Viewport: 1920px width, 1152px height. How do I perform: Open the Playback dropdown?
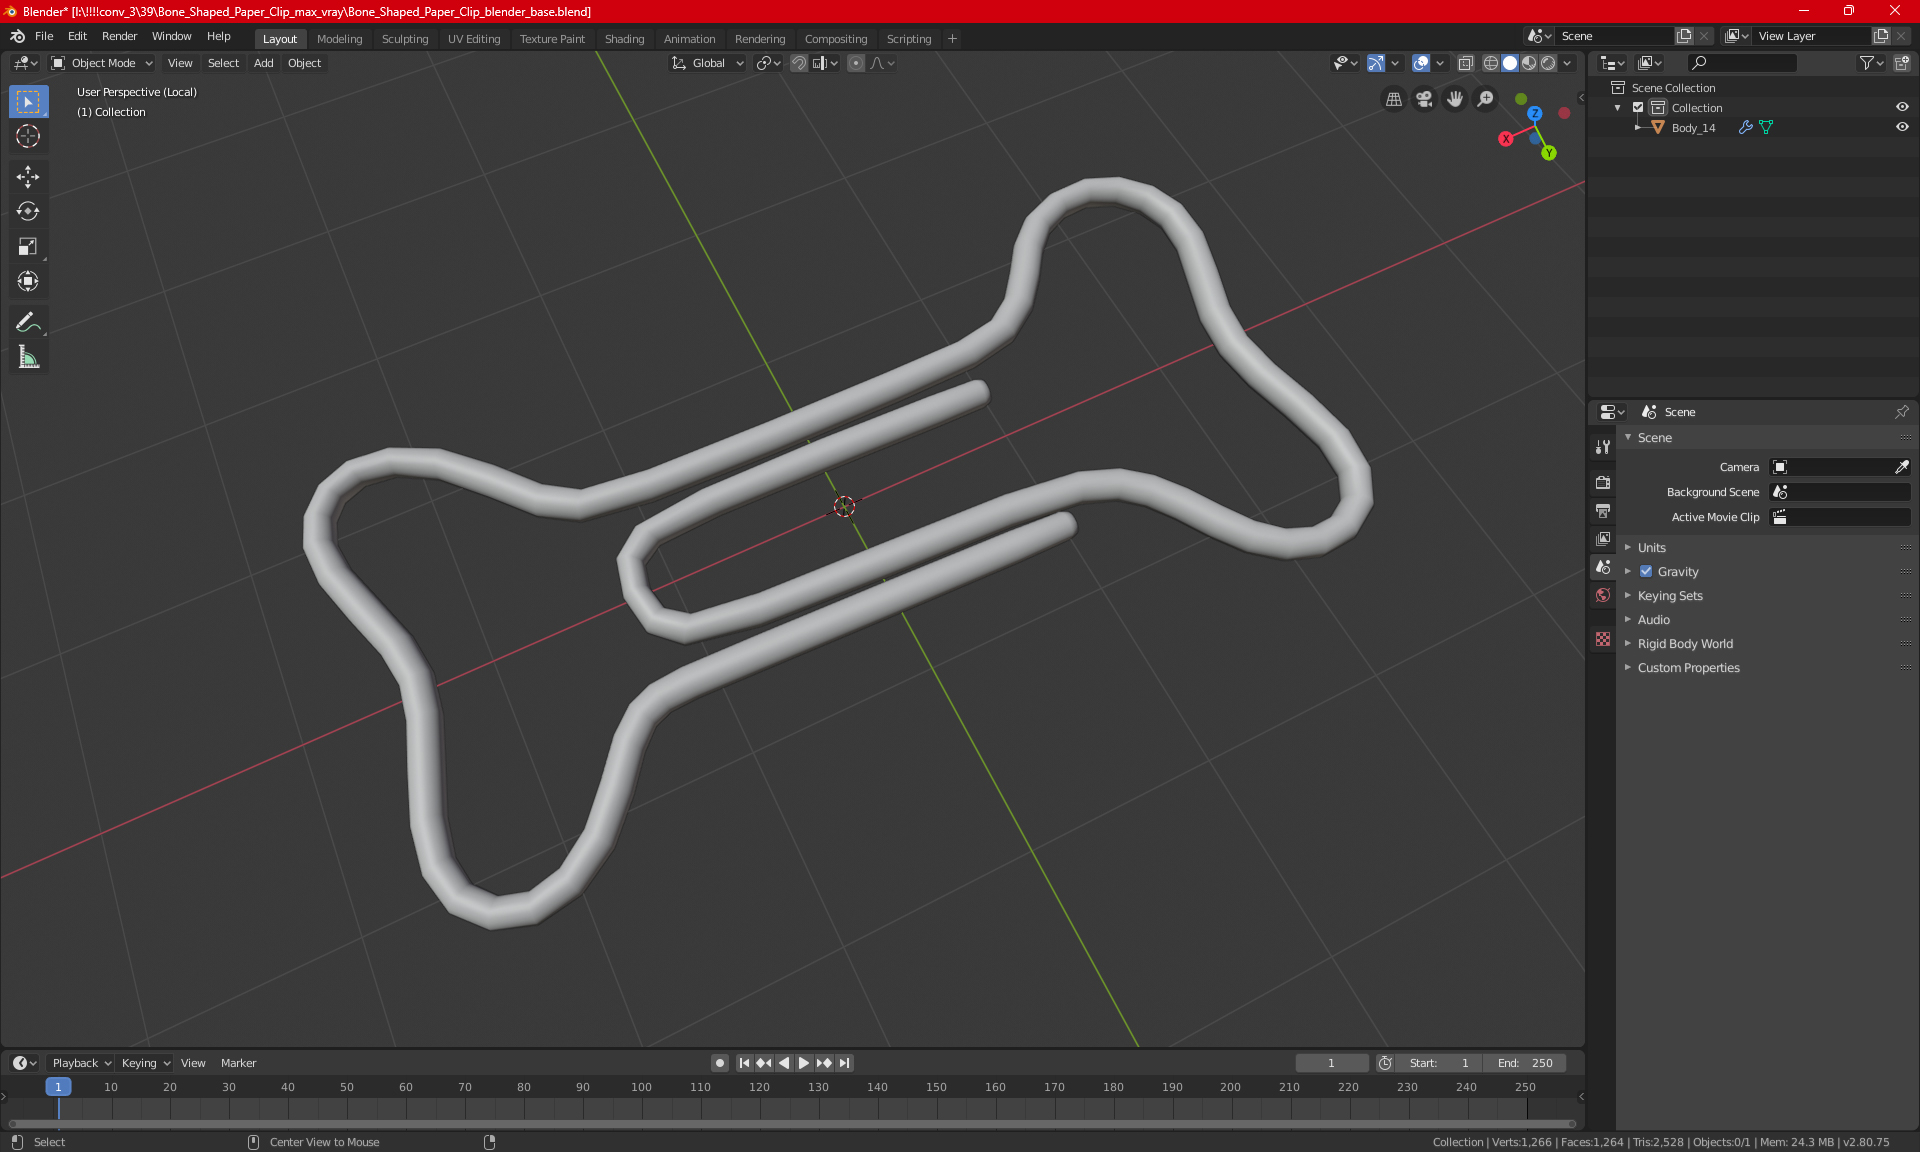tap(81, 1063)
